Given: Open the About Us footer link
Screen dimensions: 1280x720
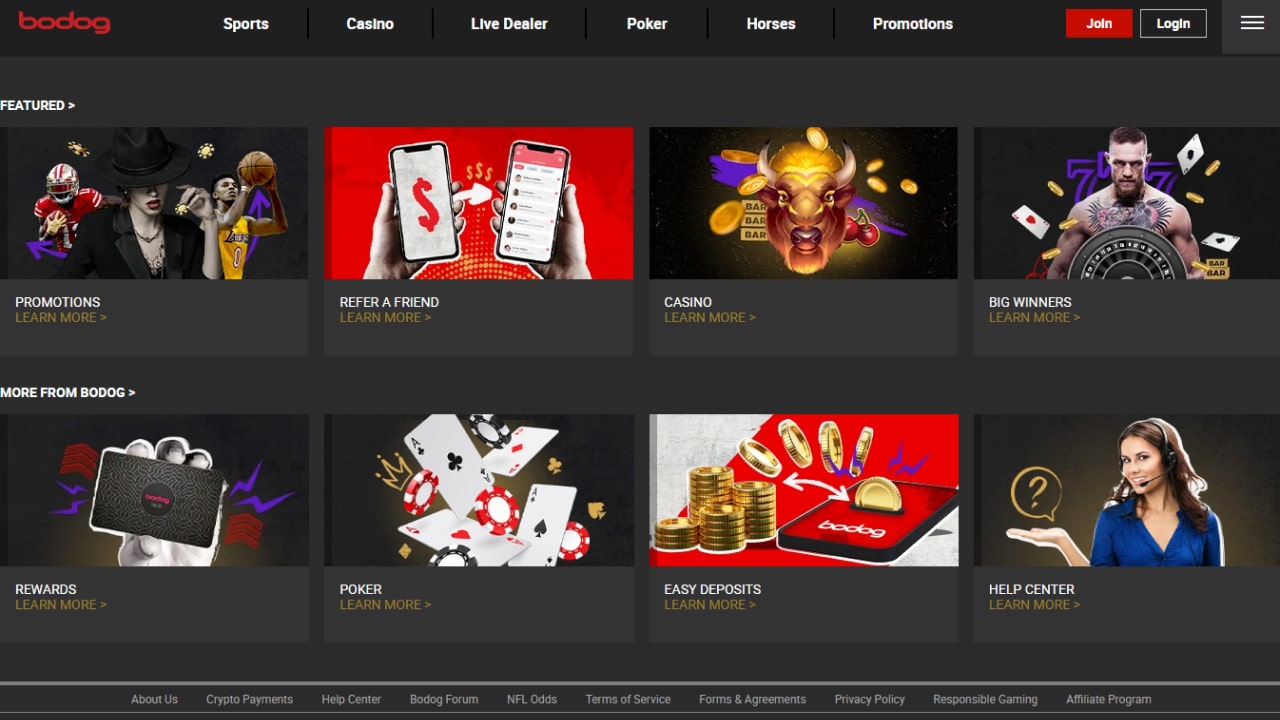Looking at the screenshot, I should (x=154, y=700).
